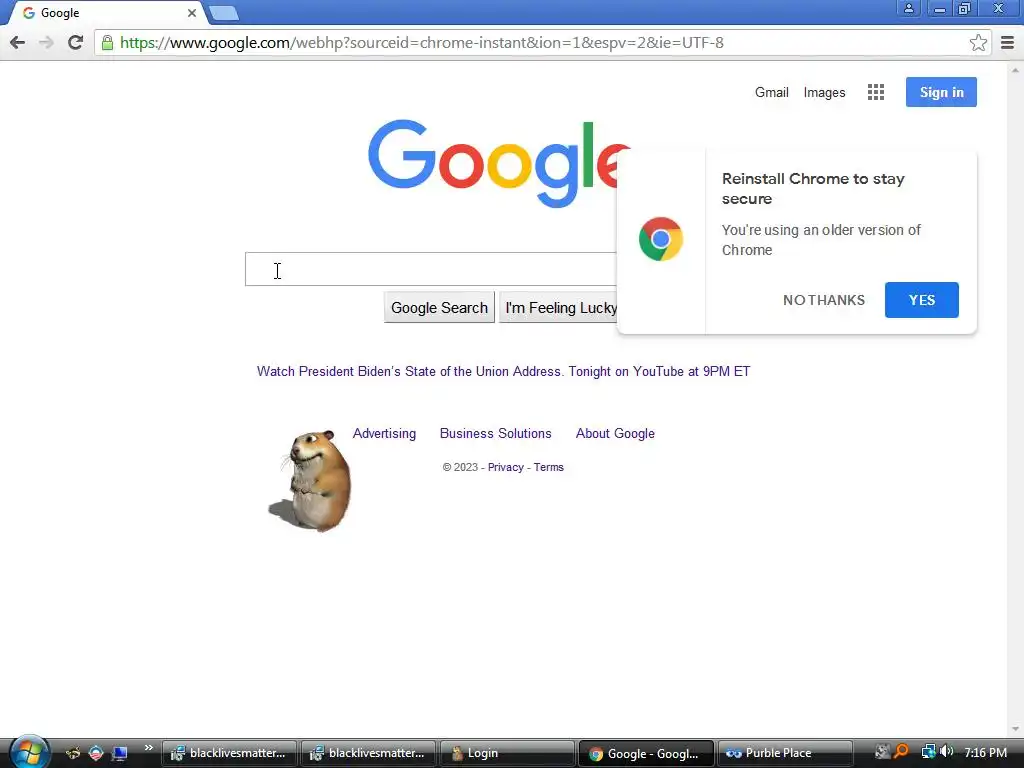Image resolution: width=1024 pixels, height=768 pixels.
Task: Open the Windows Start orb
Action: tap(29, 752)
